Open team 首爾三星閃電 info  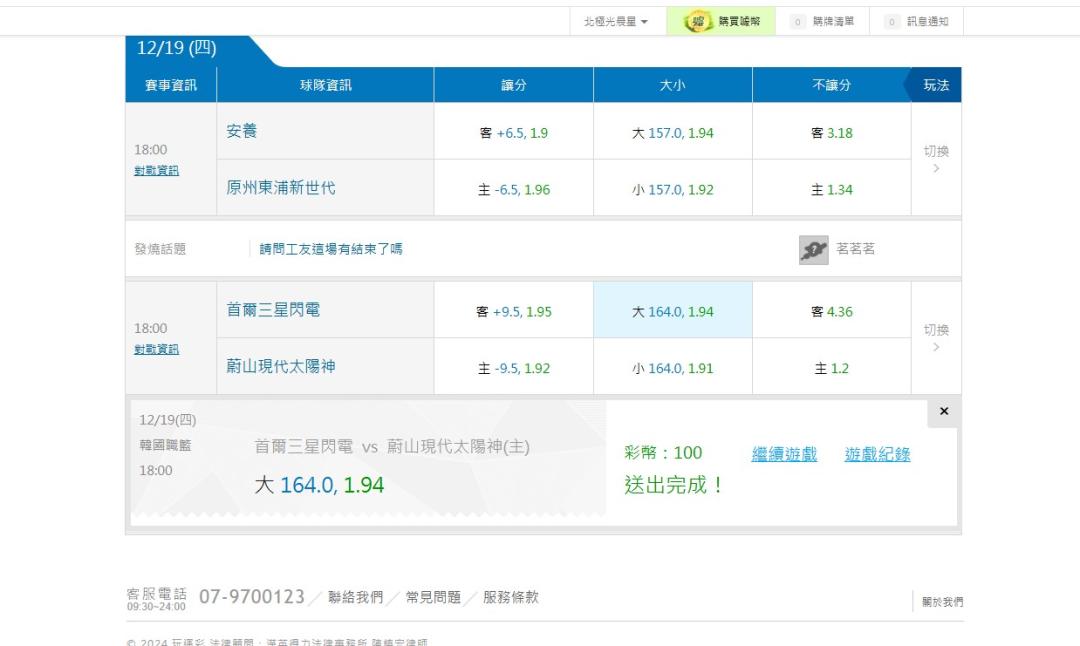pos(273,310)
